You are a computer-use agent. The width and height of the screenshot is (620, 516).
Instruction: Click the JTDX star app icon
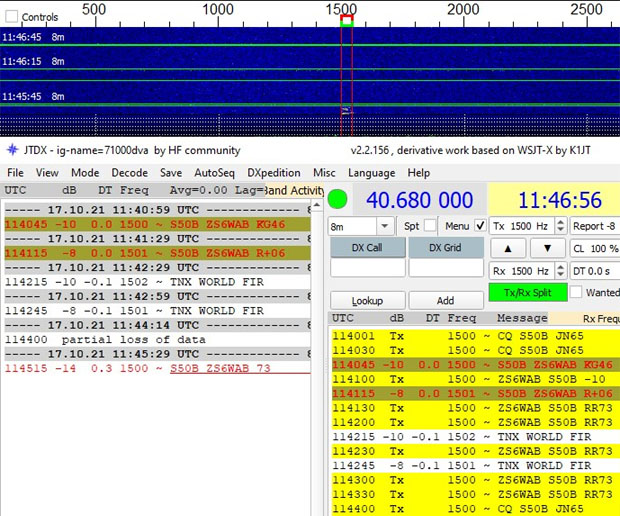(13, 150)
